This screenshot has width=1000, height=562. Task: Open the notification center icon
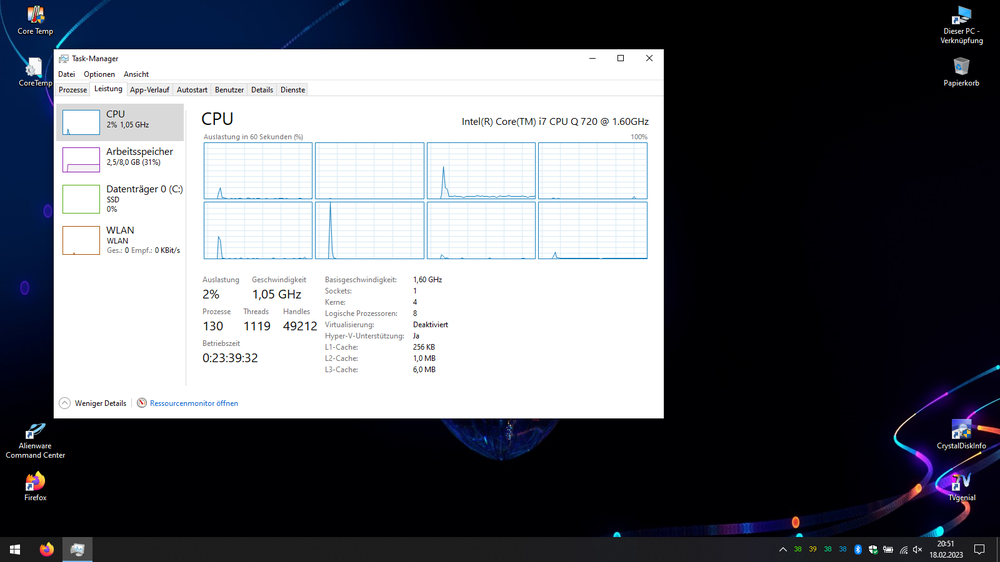coord(979,549)
